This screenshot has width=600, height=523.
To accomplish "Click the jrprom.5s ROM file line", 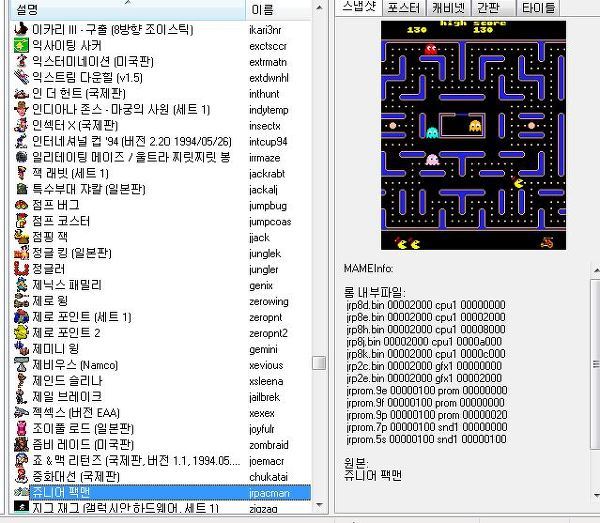I will (x=426, y=439).
